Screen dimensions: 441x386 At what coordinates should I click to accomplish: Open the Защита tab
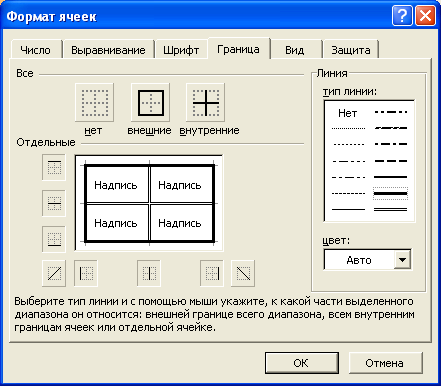pos(351,50)
